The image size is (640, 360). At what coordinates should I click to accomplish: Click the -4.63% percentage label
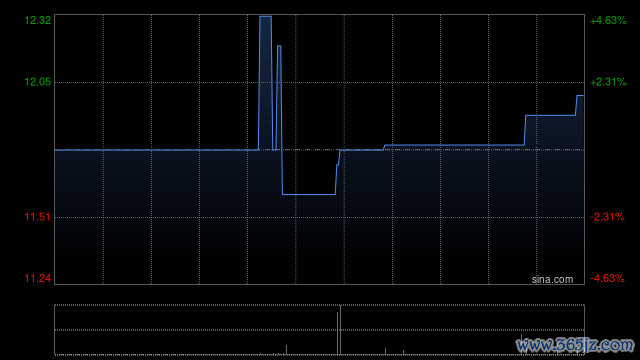pyautogui.click(x=607, y=278)
